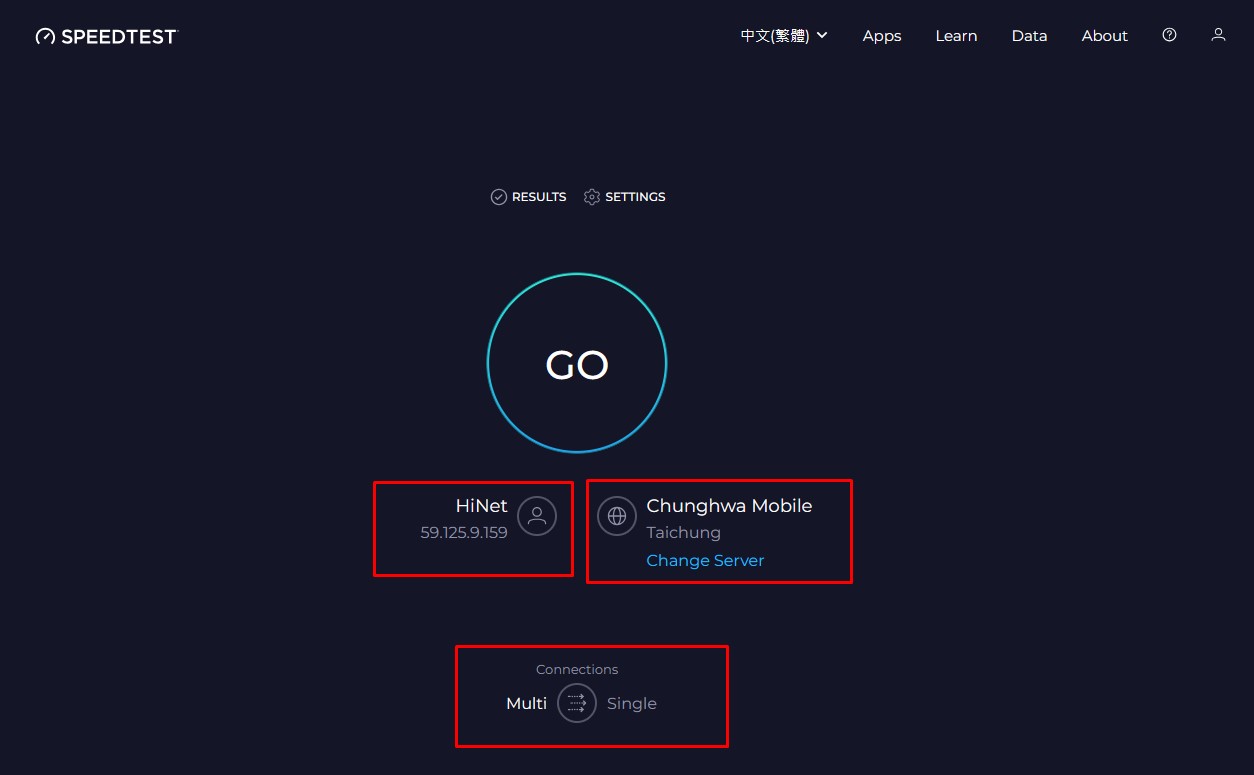Click the gear icon beside SETTINGS
Screen dimensions: 1254x775
[x=592, y=197]
